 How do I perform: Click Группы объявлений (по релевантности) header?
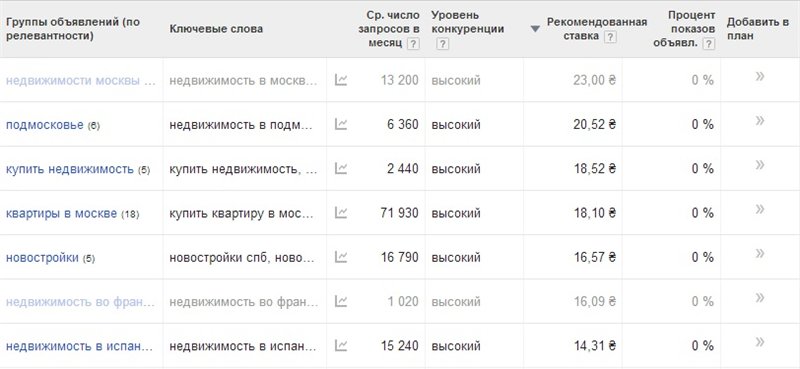click(x=72, y=29)
